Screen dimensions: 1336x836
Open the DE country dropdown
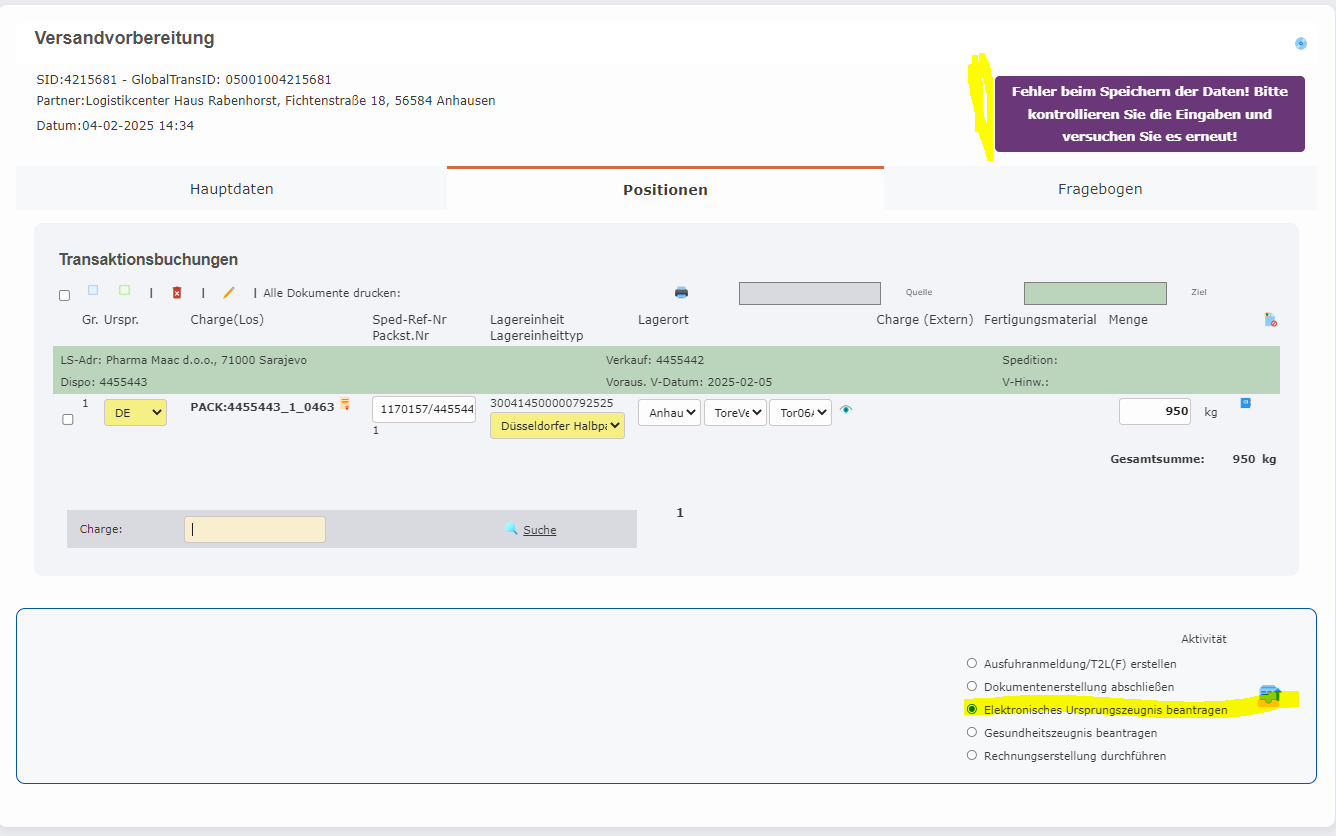coord(135,412)
